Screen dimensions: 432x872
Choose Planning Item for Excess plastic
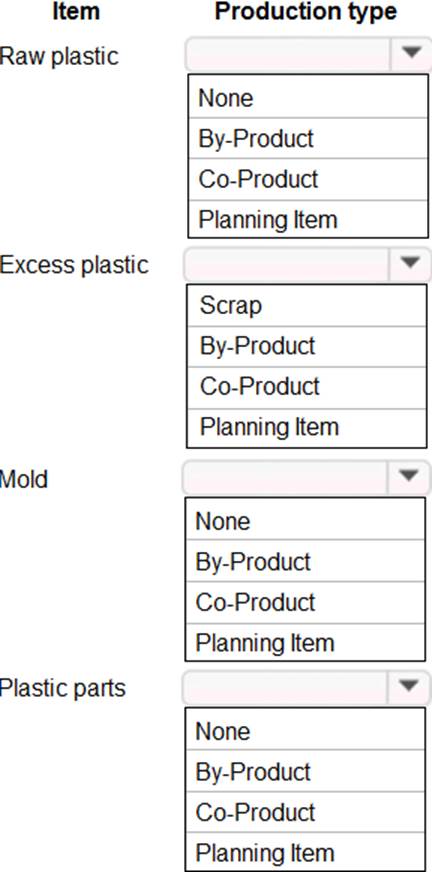tap(307, 427)
